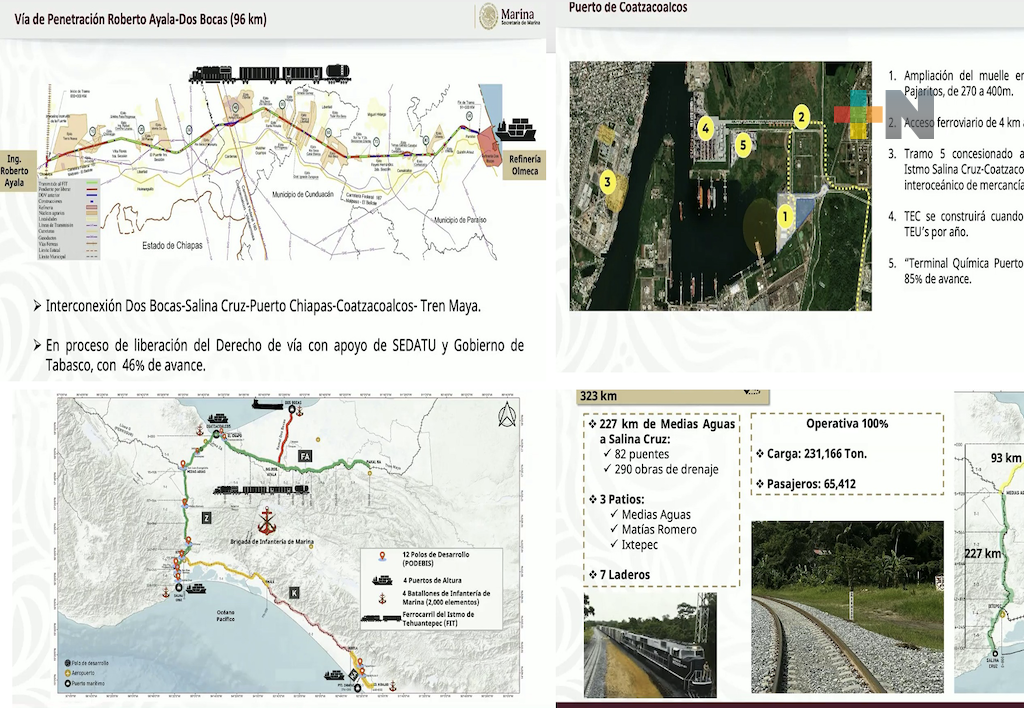Click the locomotive icon for Ferrocarril del Istmo (FIT)

point(380,618)
